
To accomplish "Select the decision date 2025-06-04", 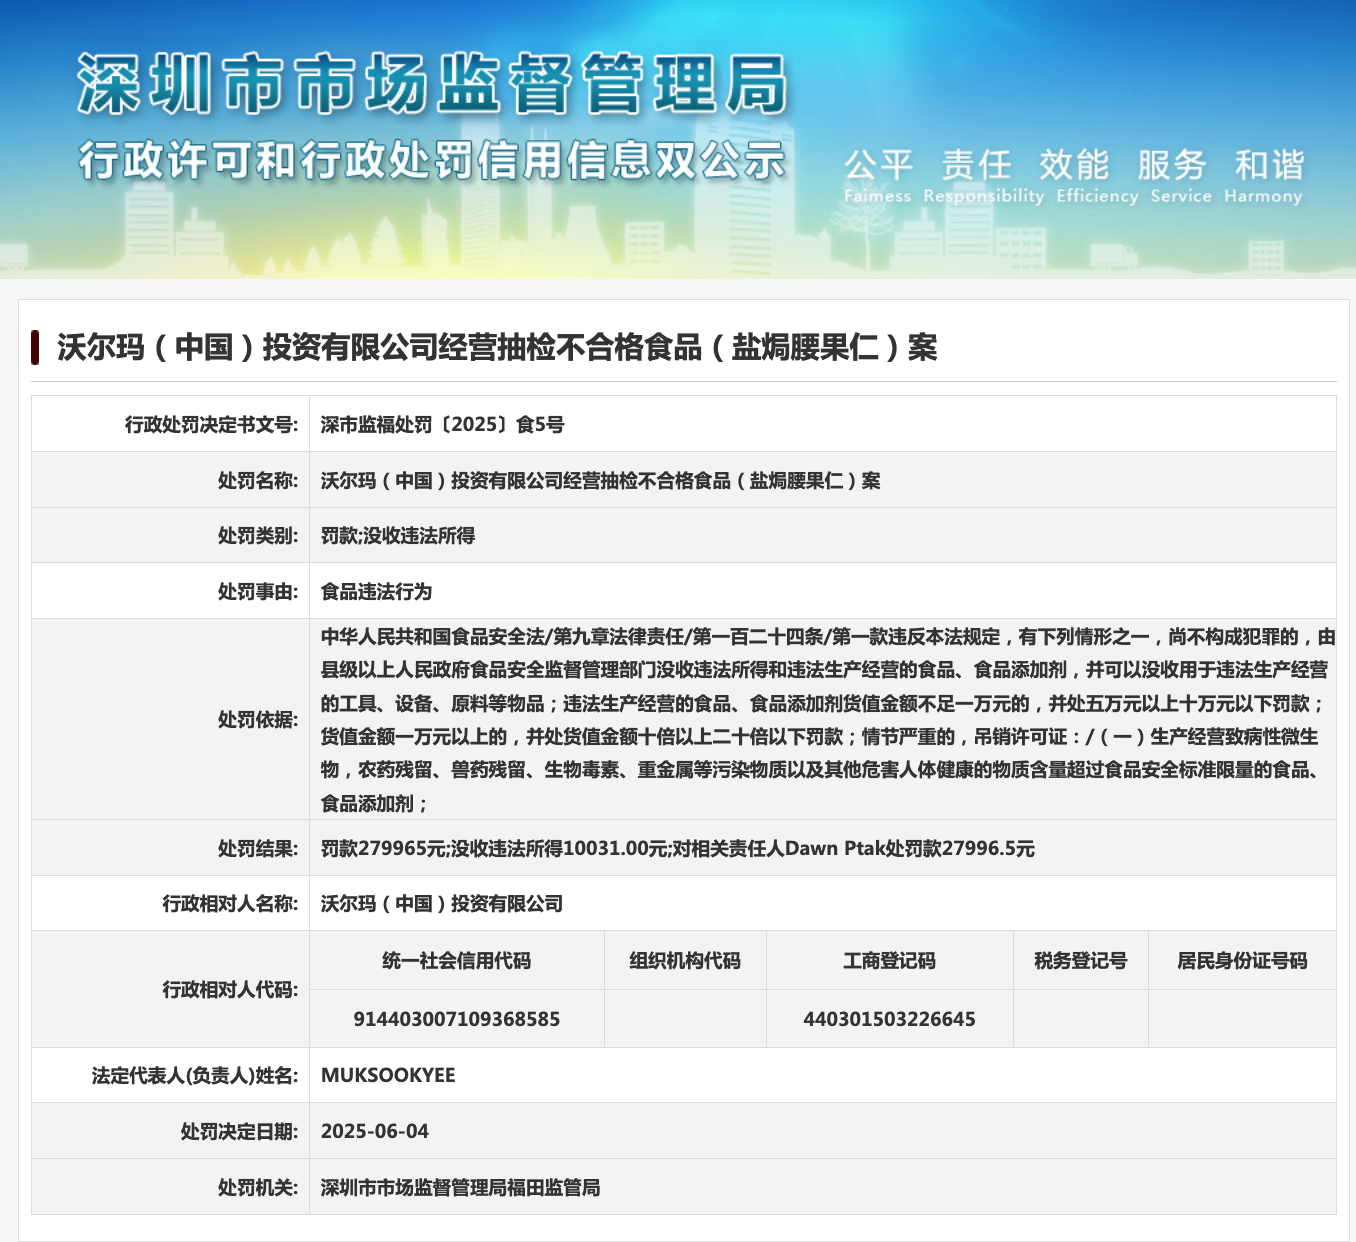I will [x=374, y=1131].
